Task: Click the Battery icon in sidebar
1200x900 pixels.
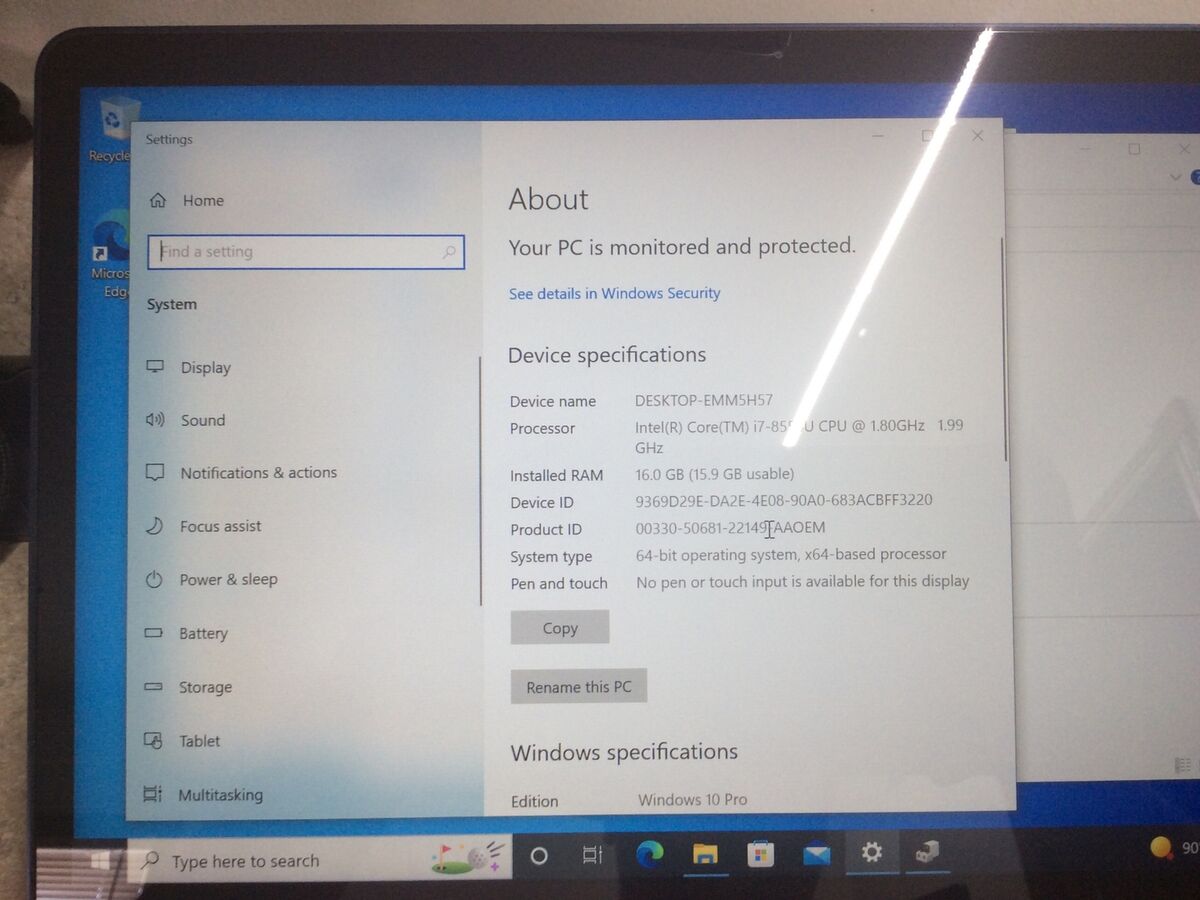Action: 154,633
